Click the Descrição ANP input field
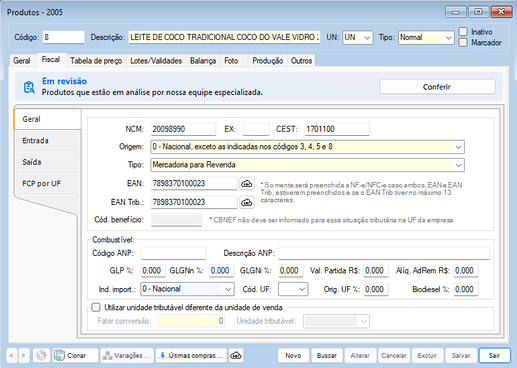This screenshot has width=517, height=368. (384, 253)
